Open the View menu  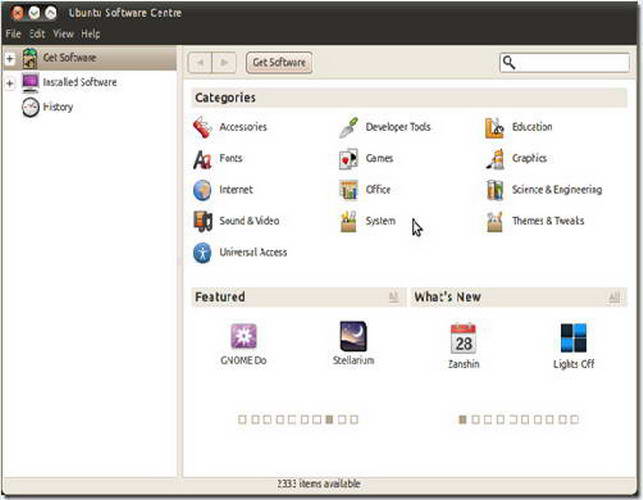pos(63,34)
